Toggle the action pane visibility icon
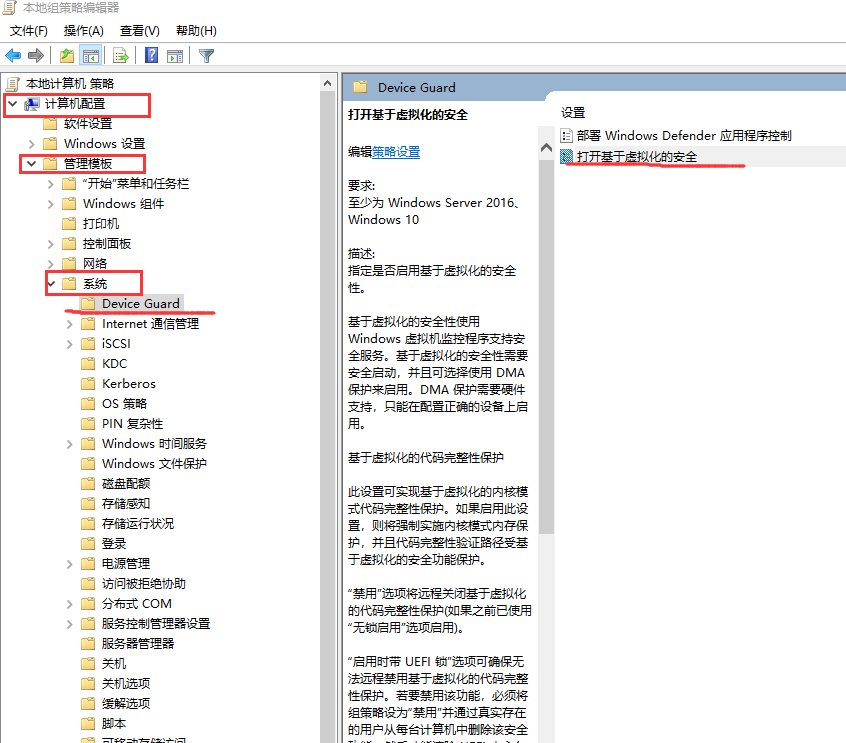 pyautogui.click(x=173, y=56)
